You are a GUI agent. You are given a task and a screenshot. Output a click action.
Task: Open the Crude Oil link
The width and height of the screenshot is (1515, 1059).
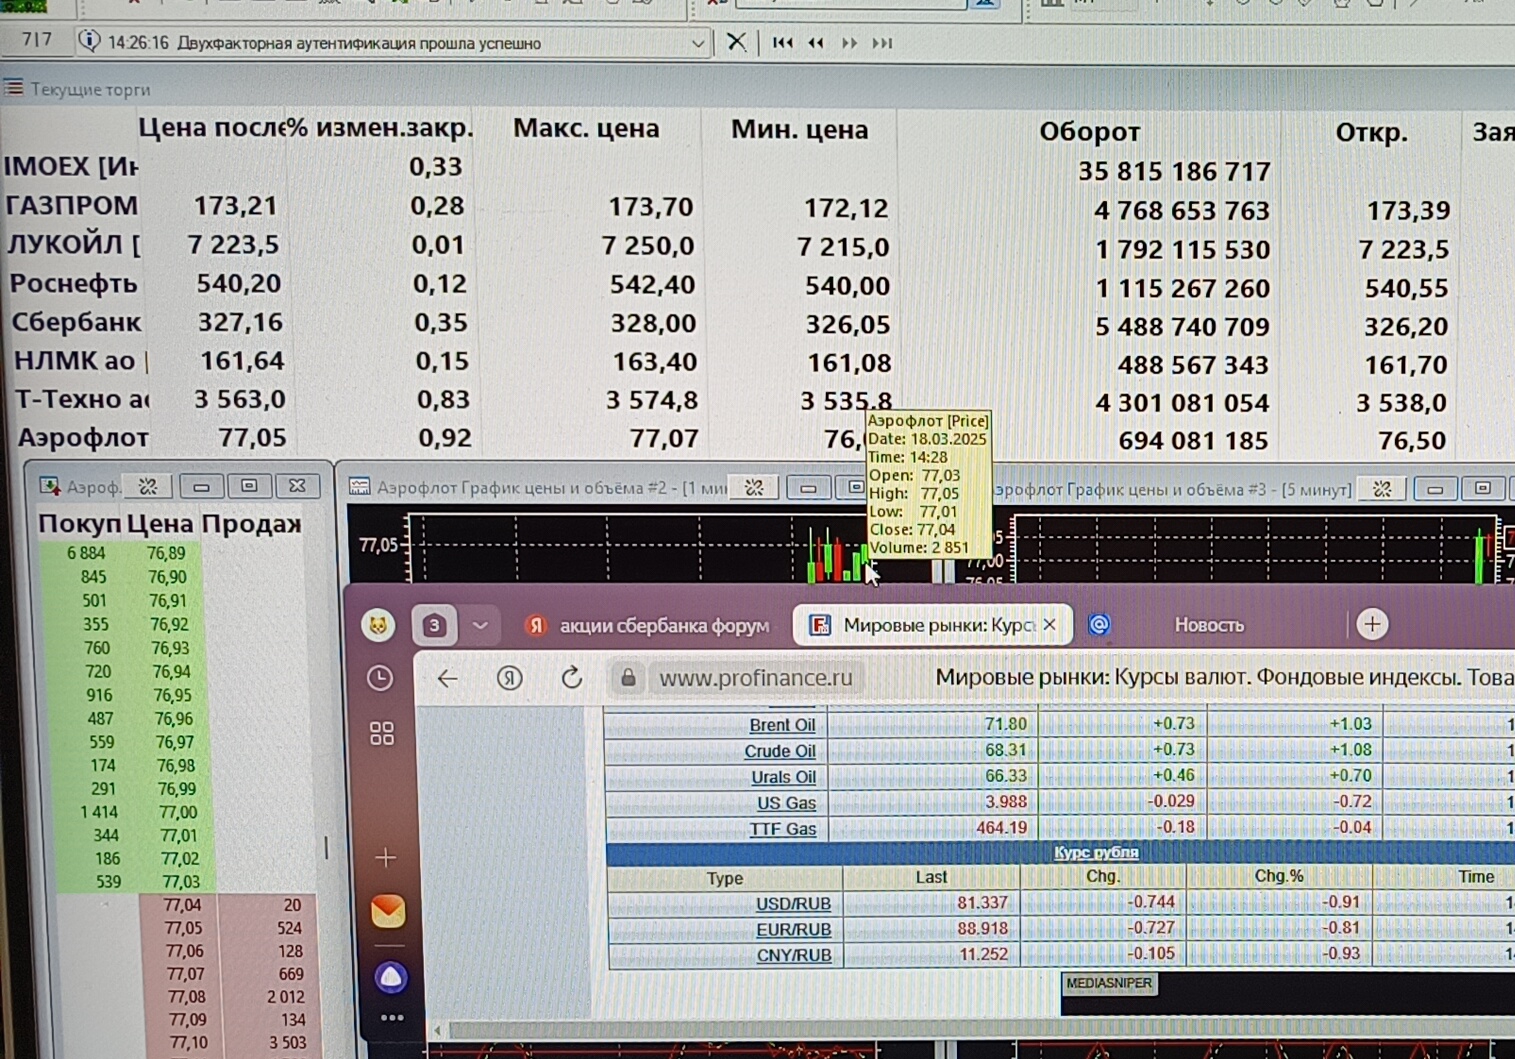click(x=780, y=751)
